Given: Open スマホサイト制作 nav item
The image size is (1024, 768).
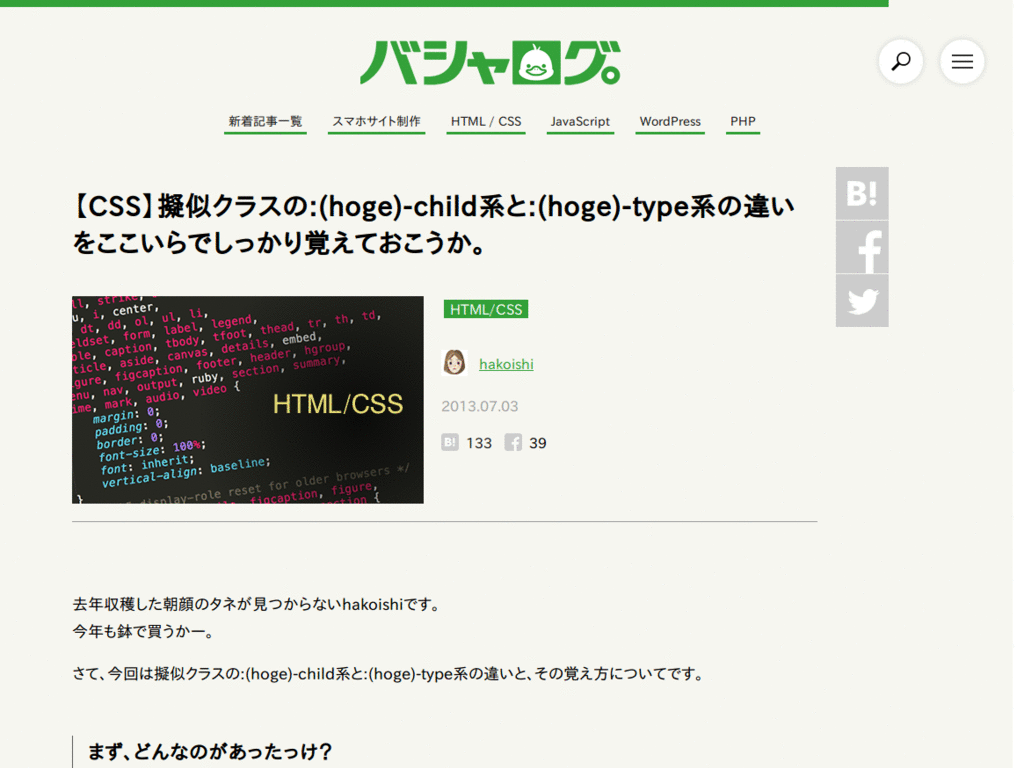Looking at the screenshot, I should 376,121.
